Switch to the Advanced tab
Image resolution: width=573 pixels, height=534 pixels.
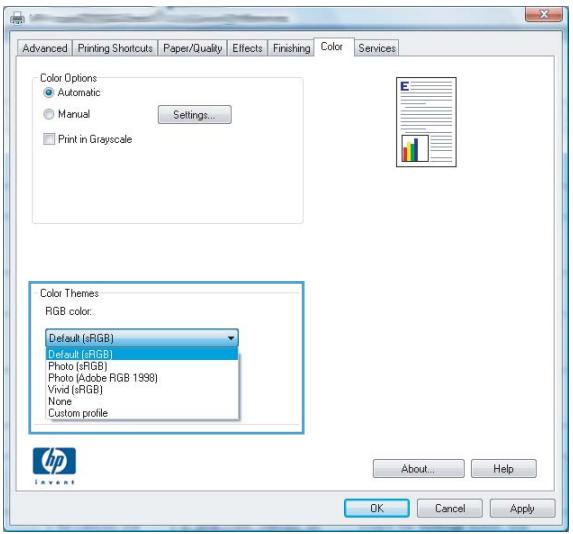45,48
